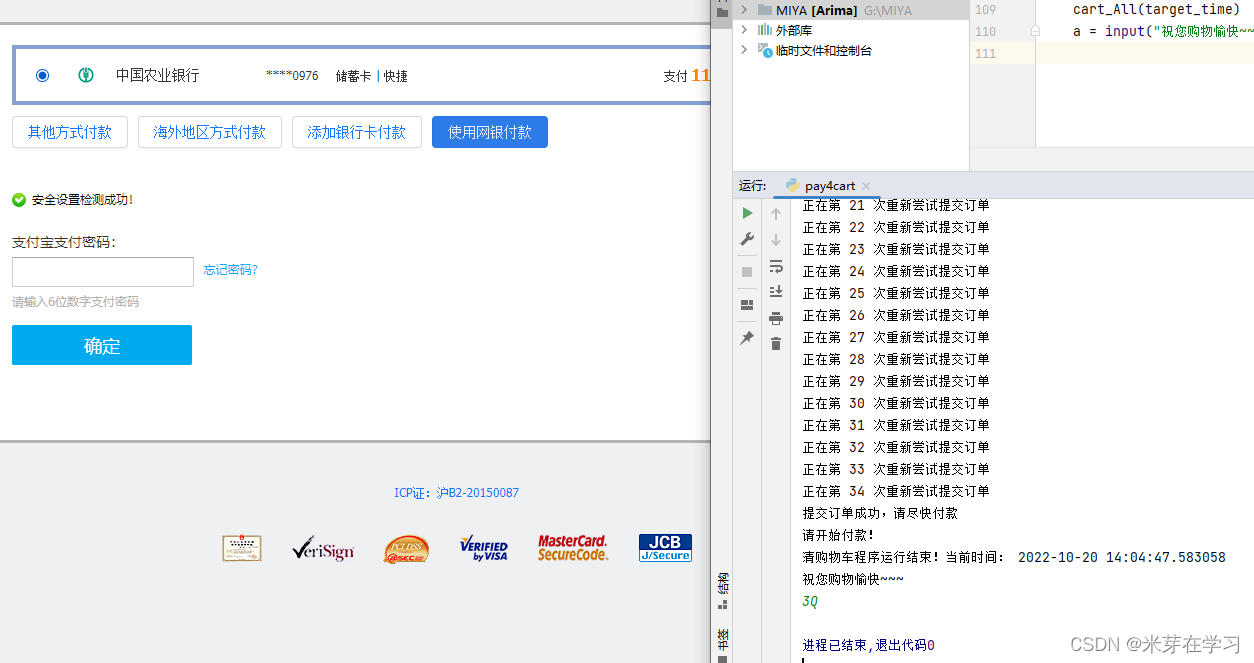Click console line 提交订单成功，请尽快付款
The image size is (1254, 663).
click(880, 513)
